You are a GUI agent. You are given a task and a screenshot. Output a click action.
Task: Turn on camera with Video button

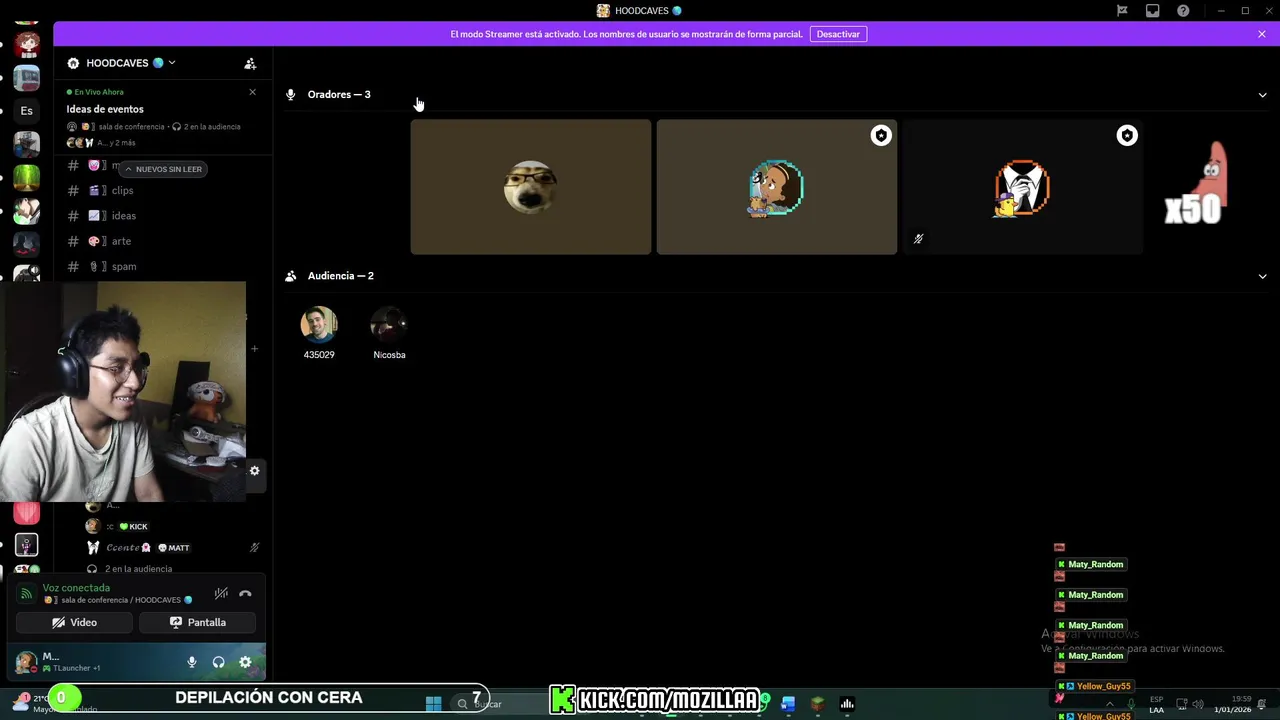pyautogui.click(x=74, y=622)
